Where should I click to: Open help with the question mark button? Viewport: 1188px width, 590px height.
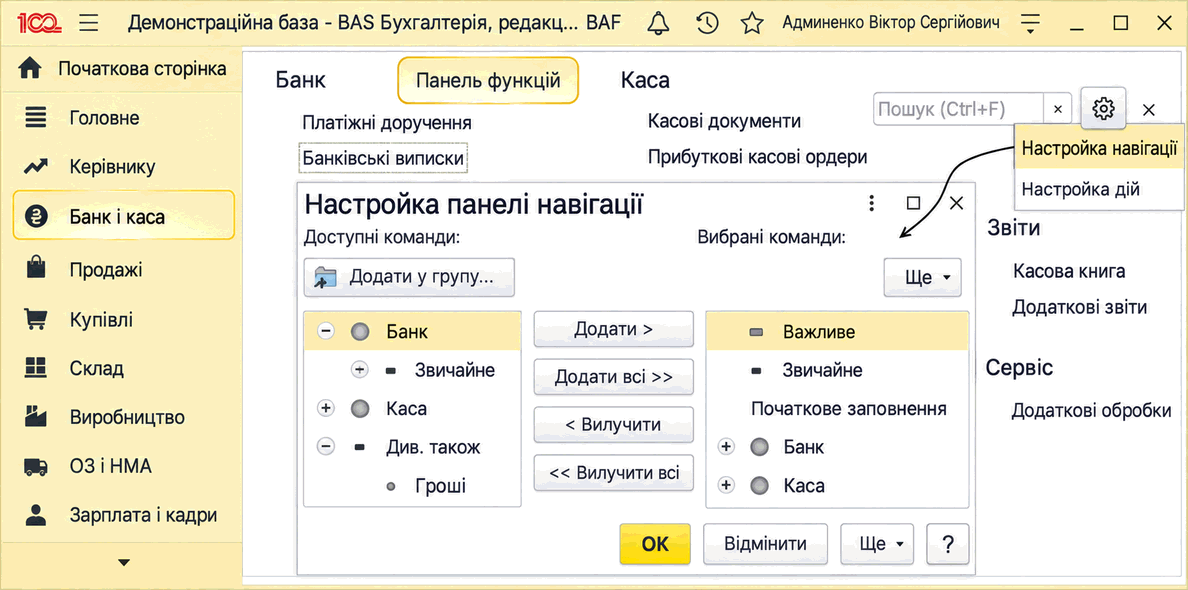point(947,544)
